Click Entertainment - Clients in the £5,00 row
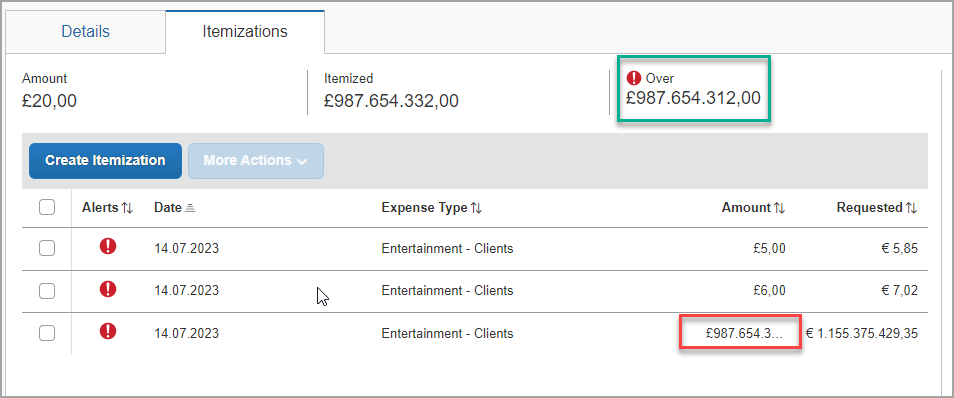 pyautogui.click(x=447, y=248)
